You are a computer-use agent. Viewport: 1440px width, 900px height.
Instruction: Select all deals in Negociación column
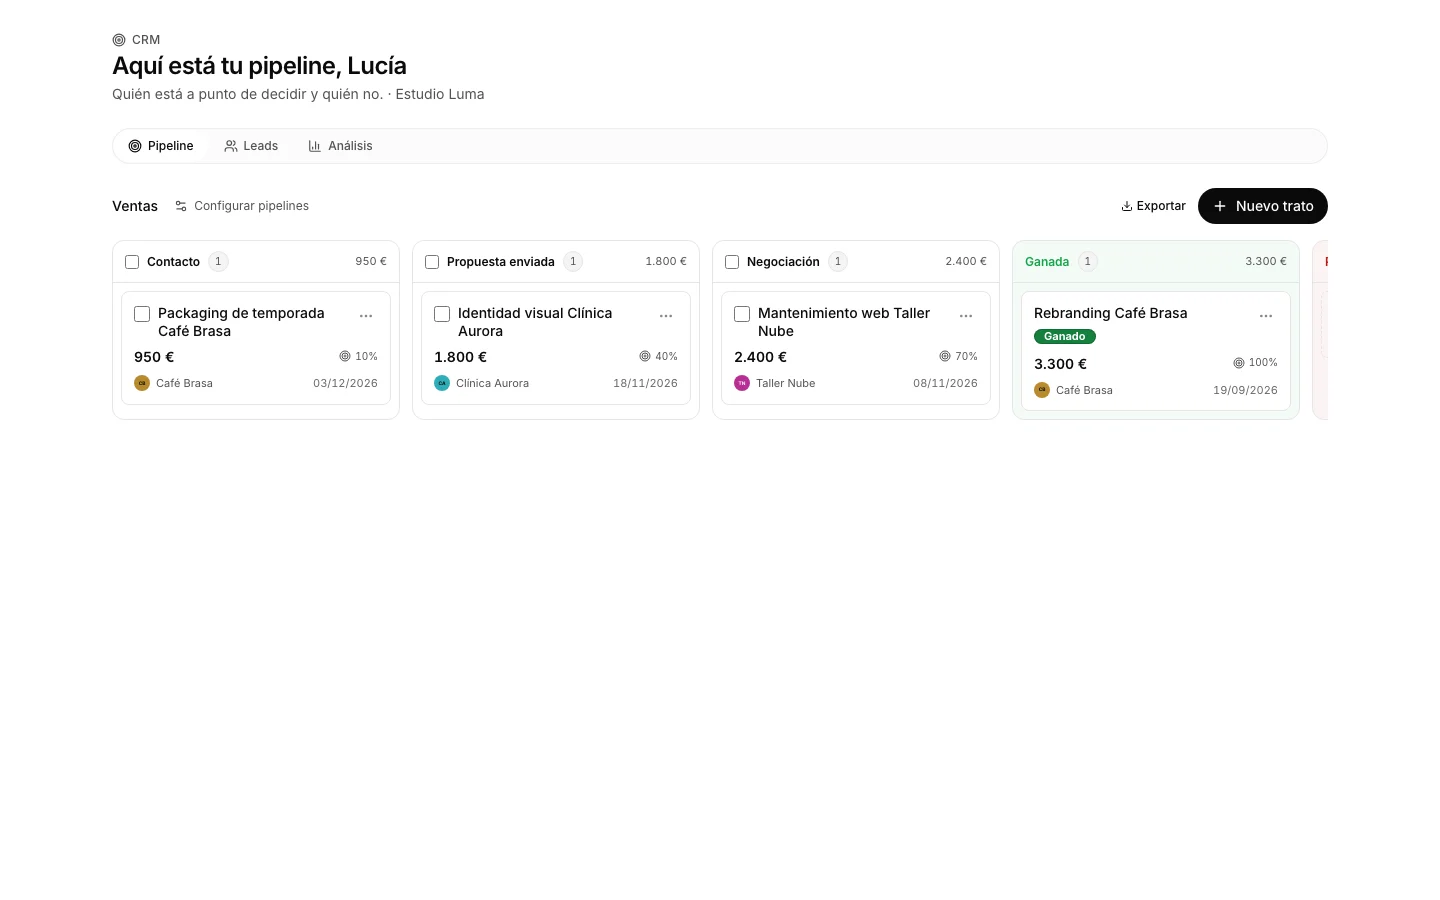coord(732,262)
